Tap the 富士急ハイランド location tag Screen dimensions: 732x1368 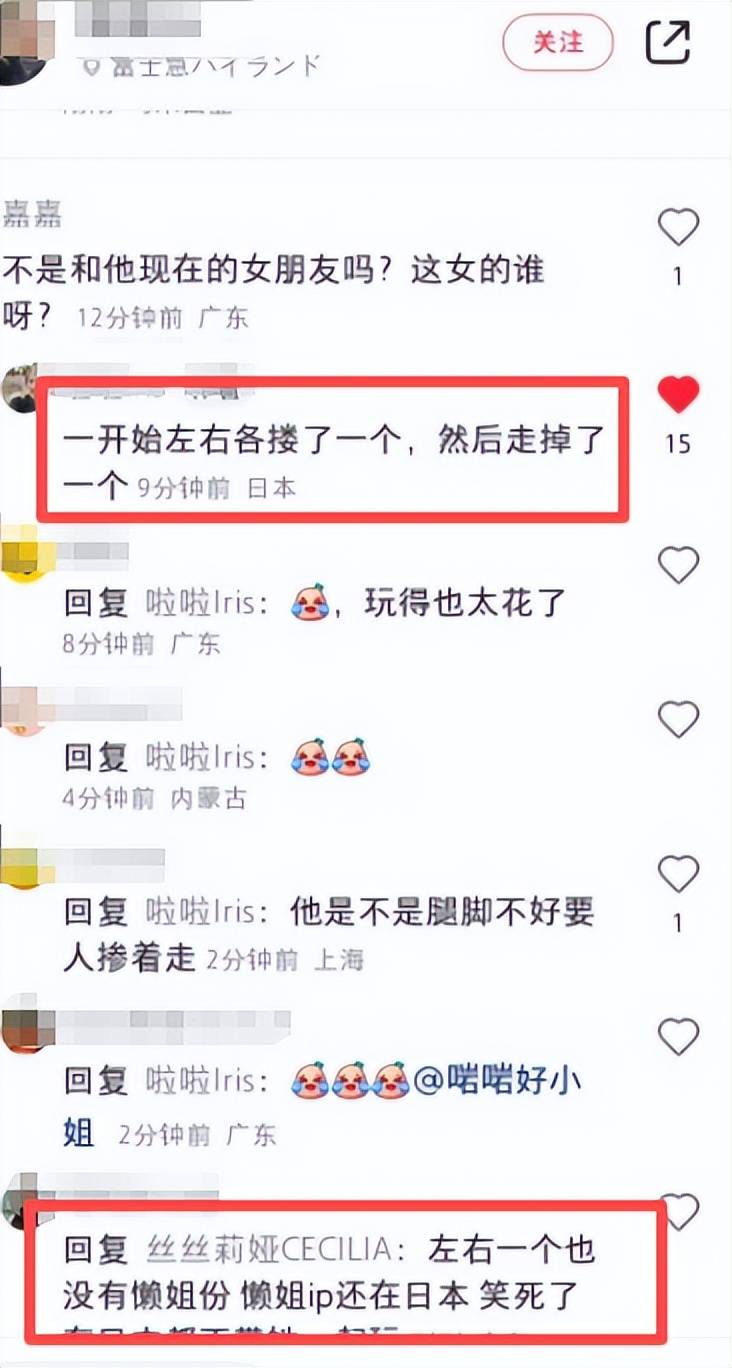pos(203,66)
